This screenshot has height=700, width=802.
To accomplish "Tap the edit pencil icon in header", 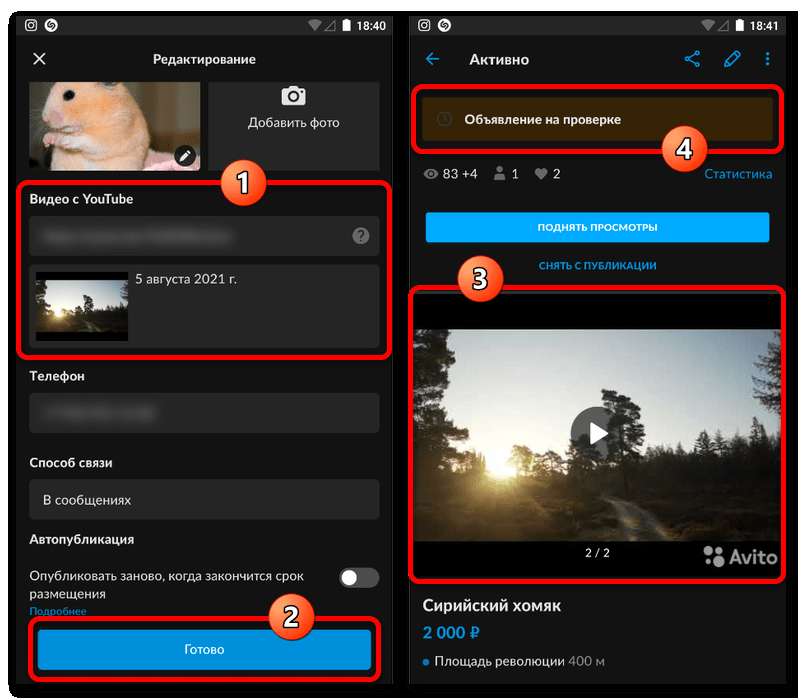I will click(x=732, y=59).
